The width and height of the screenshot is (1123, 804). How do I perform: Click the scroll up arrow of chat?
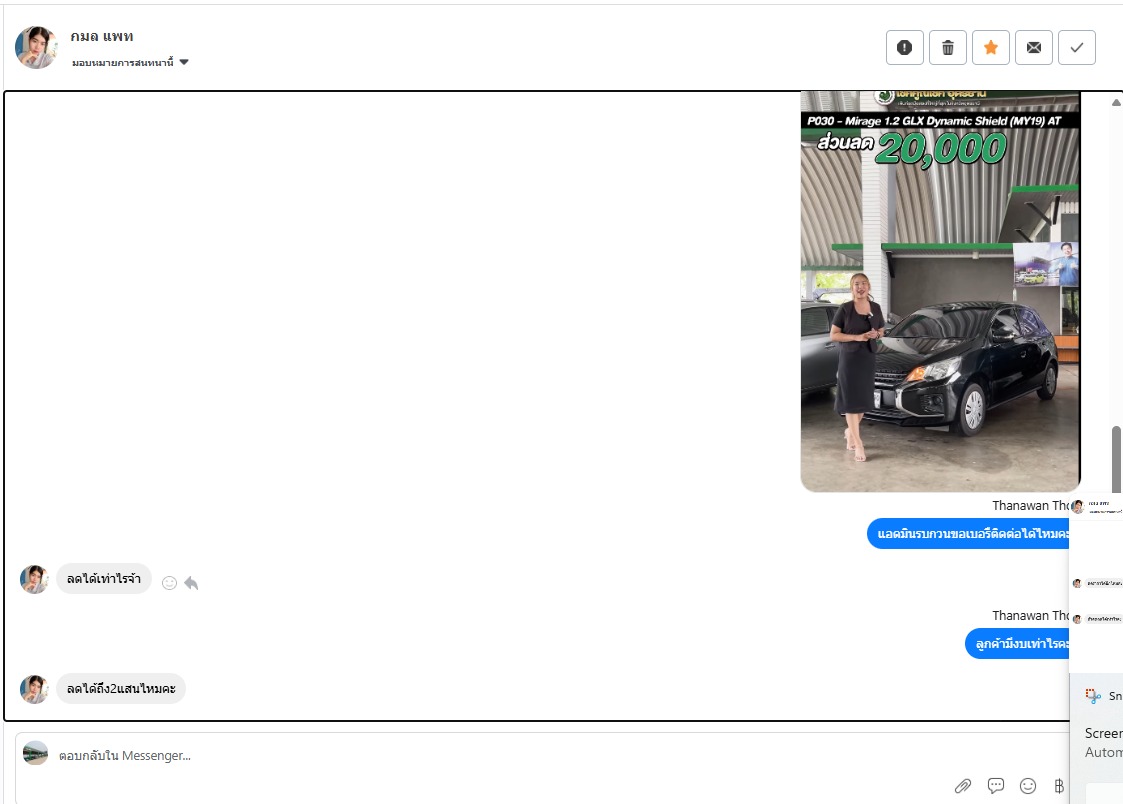click(x=1116, y=102)
